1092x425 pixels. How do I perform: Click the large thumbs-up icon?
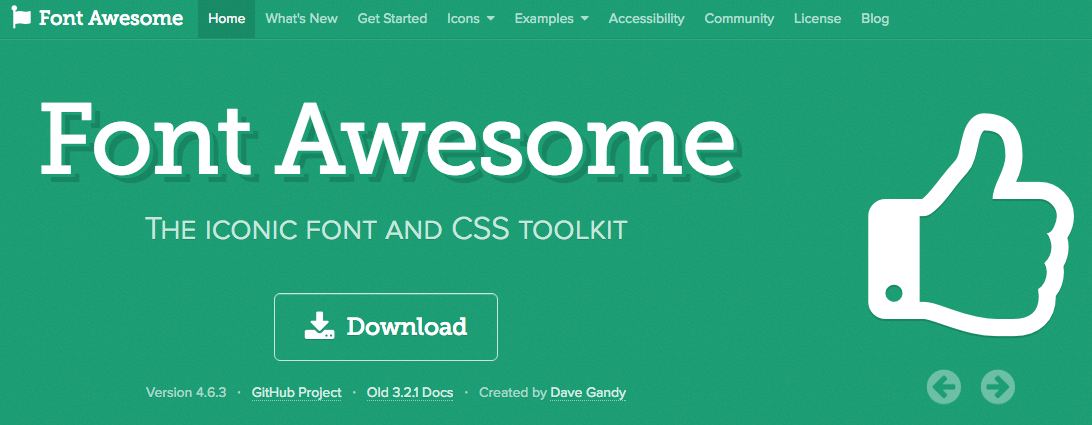(971, 224)
